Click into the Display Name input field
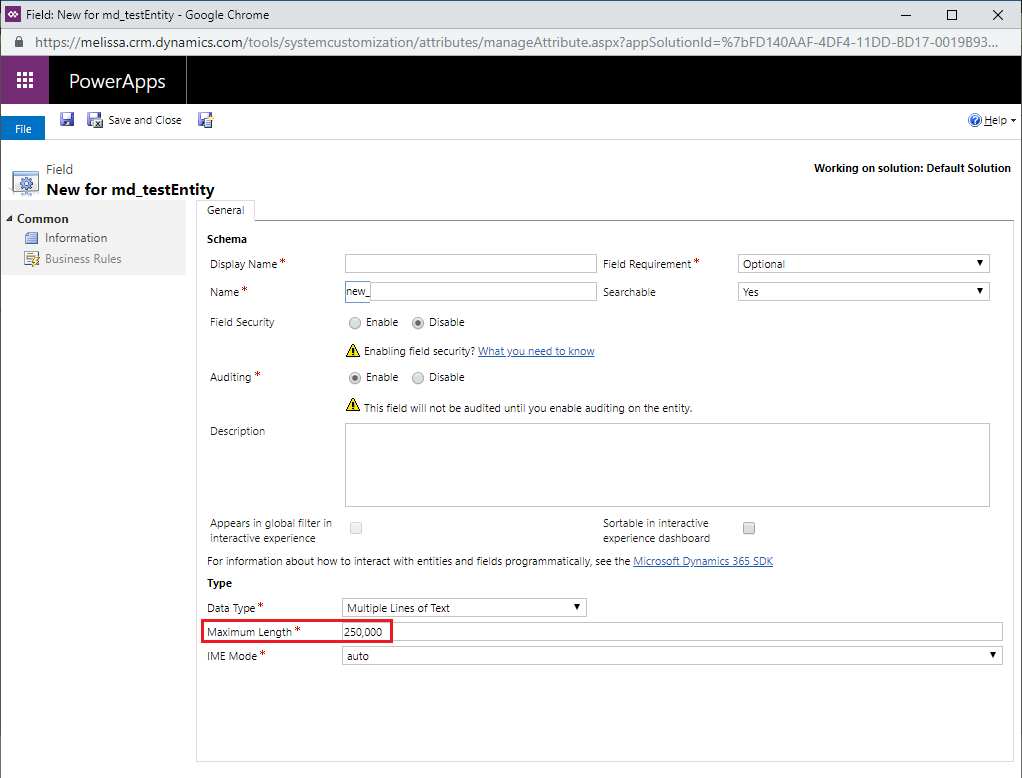Image resolution: width=1022 pixels, height=778 pixels. click(471, 263)
